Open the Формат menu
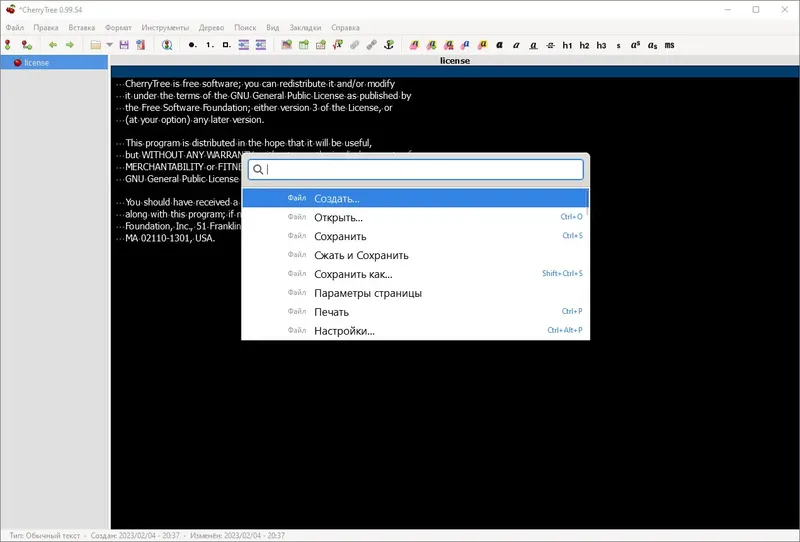 (118, 28)
